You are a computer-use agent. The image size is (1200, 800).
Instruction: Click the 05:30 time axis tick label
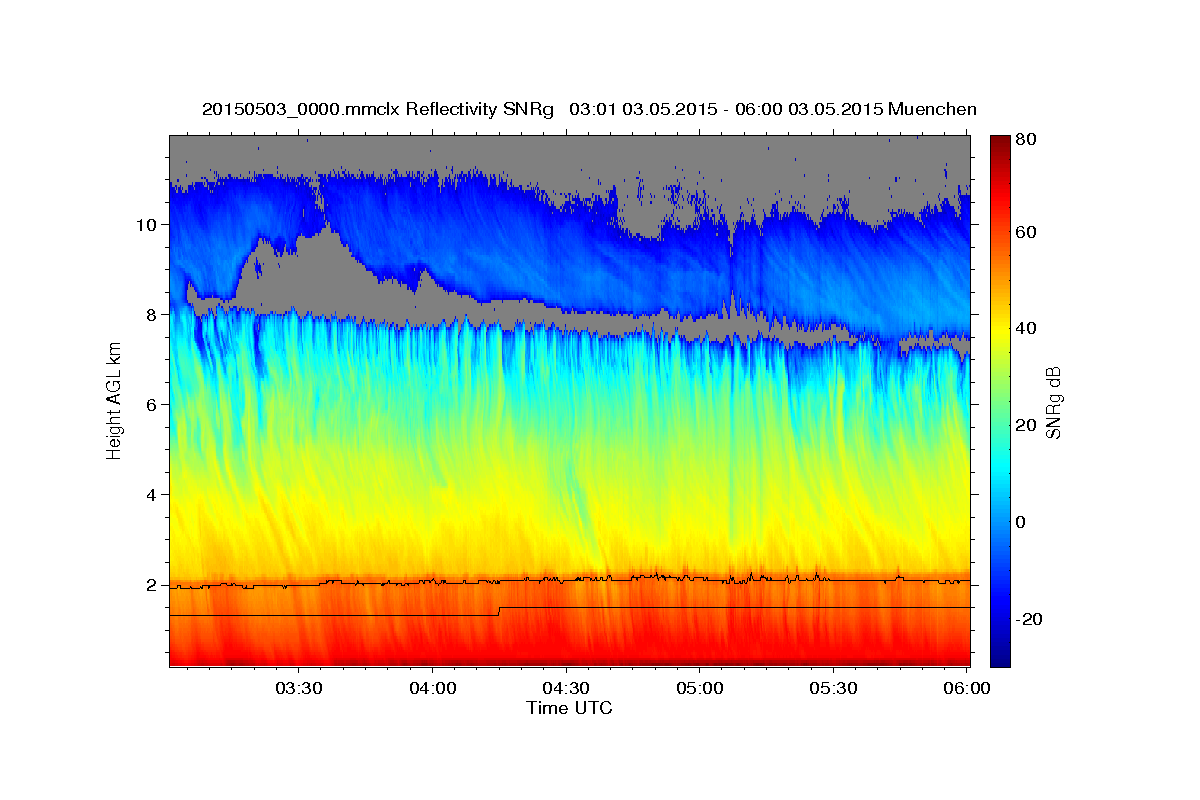coord(834,689)
